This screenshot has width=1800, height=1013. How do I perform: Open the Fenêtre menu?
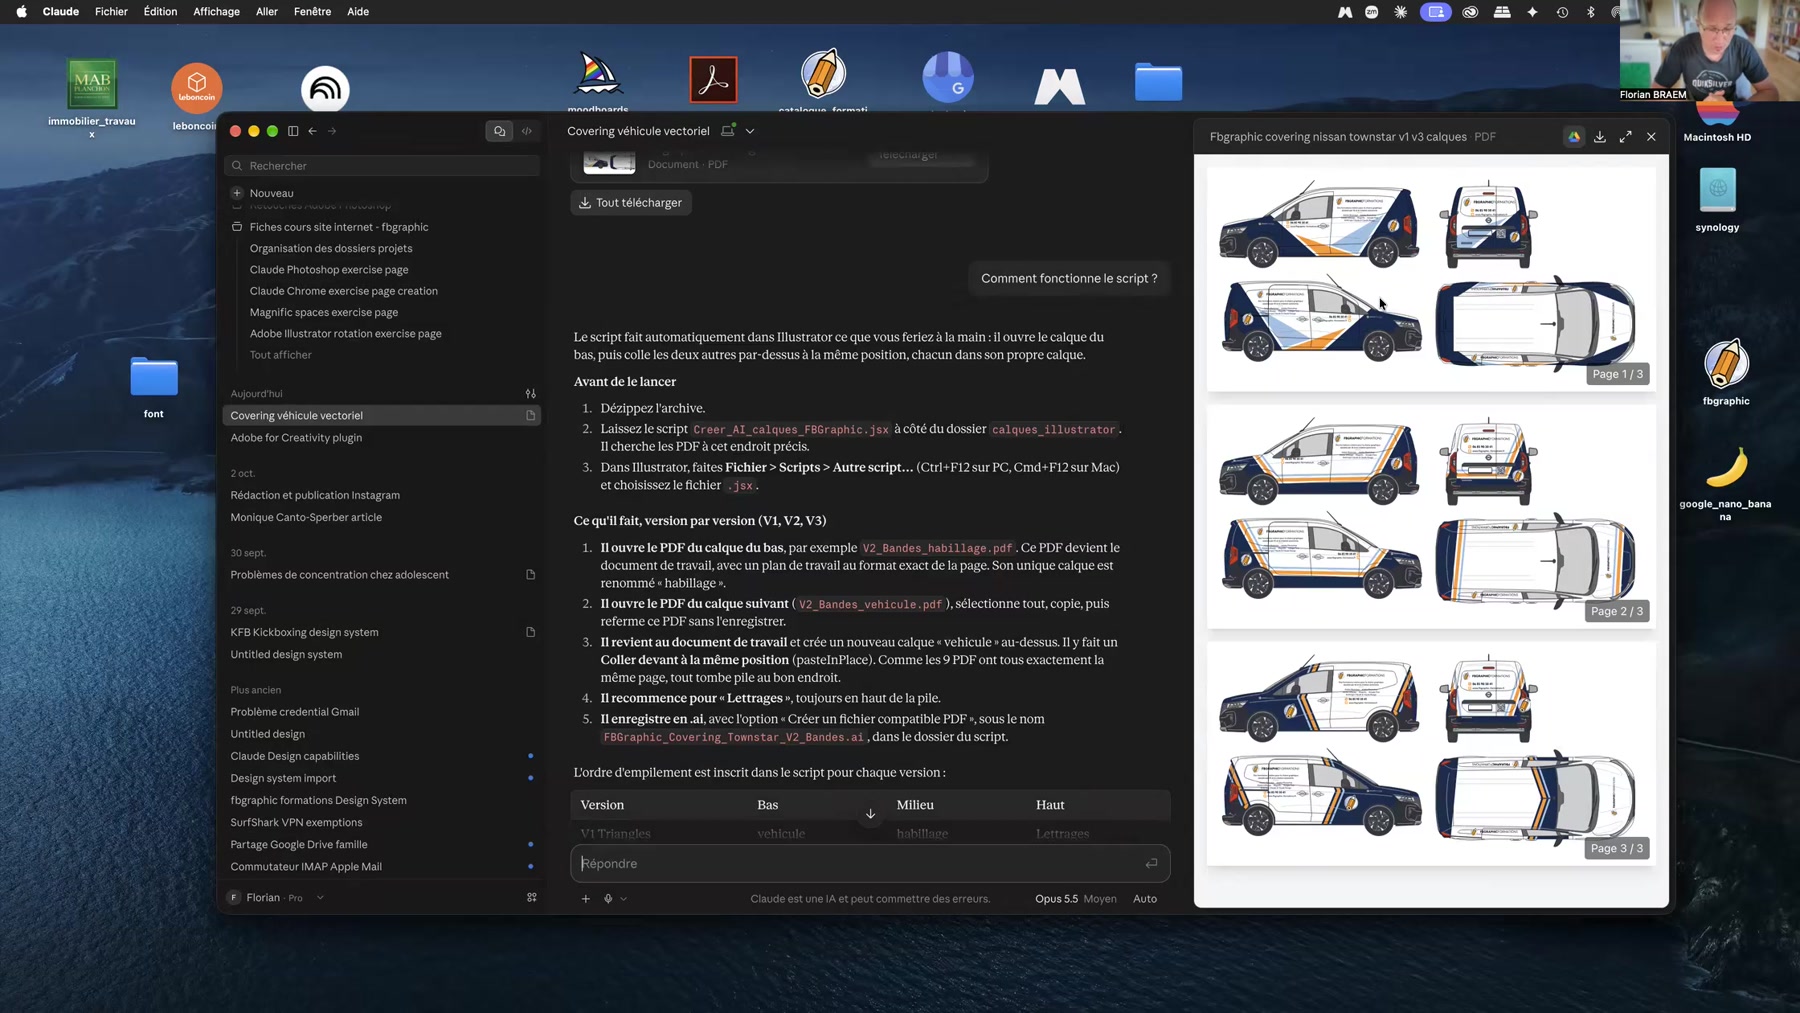(312, 12)
